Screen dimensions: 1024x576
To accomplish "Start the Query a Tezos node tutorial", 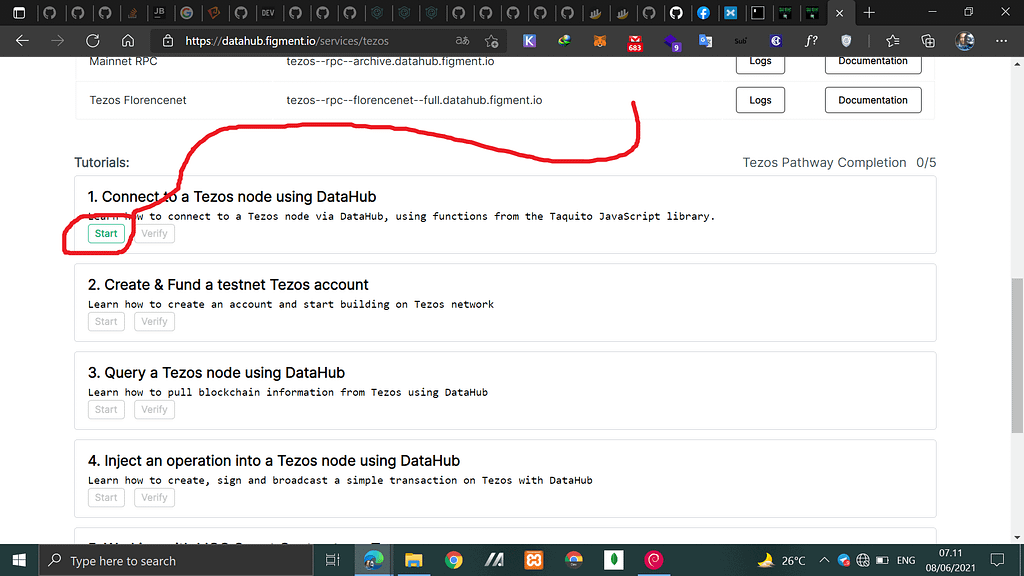I will (x=106, y=409).
